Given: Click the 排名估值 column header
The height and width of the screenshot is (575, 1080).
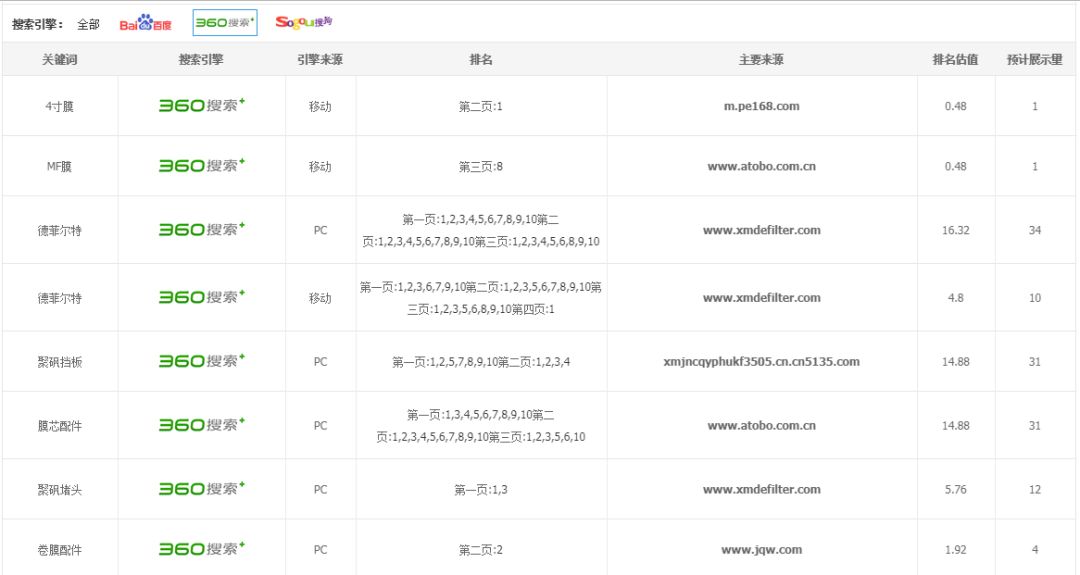Looking at the screenshot, I should (955, 59).
